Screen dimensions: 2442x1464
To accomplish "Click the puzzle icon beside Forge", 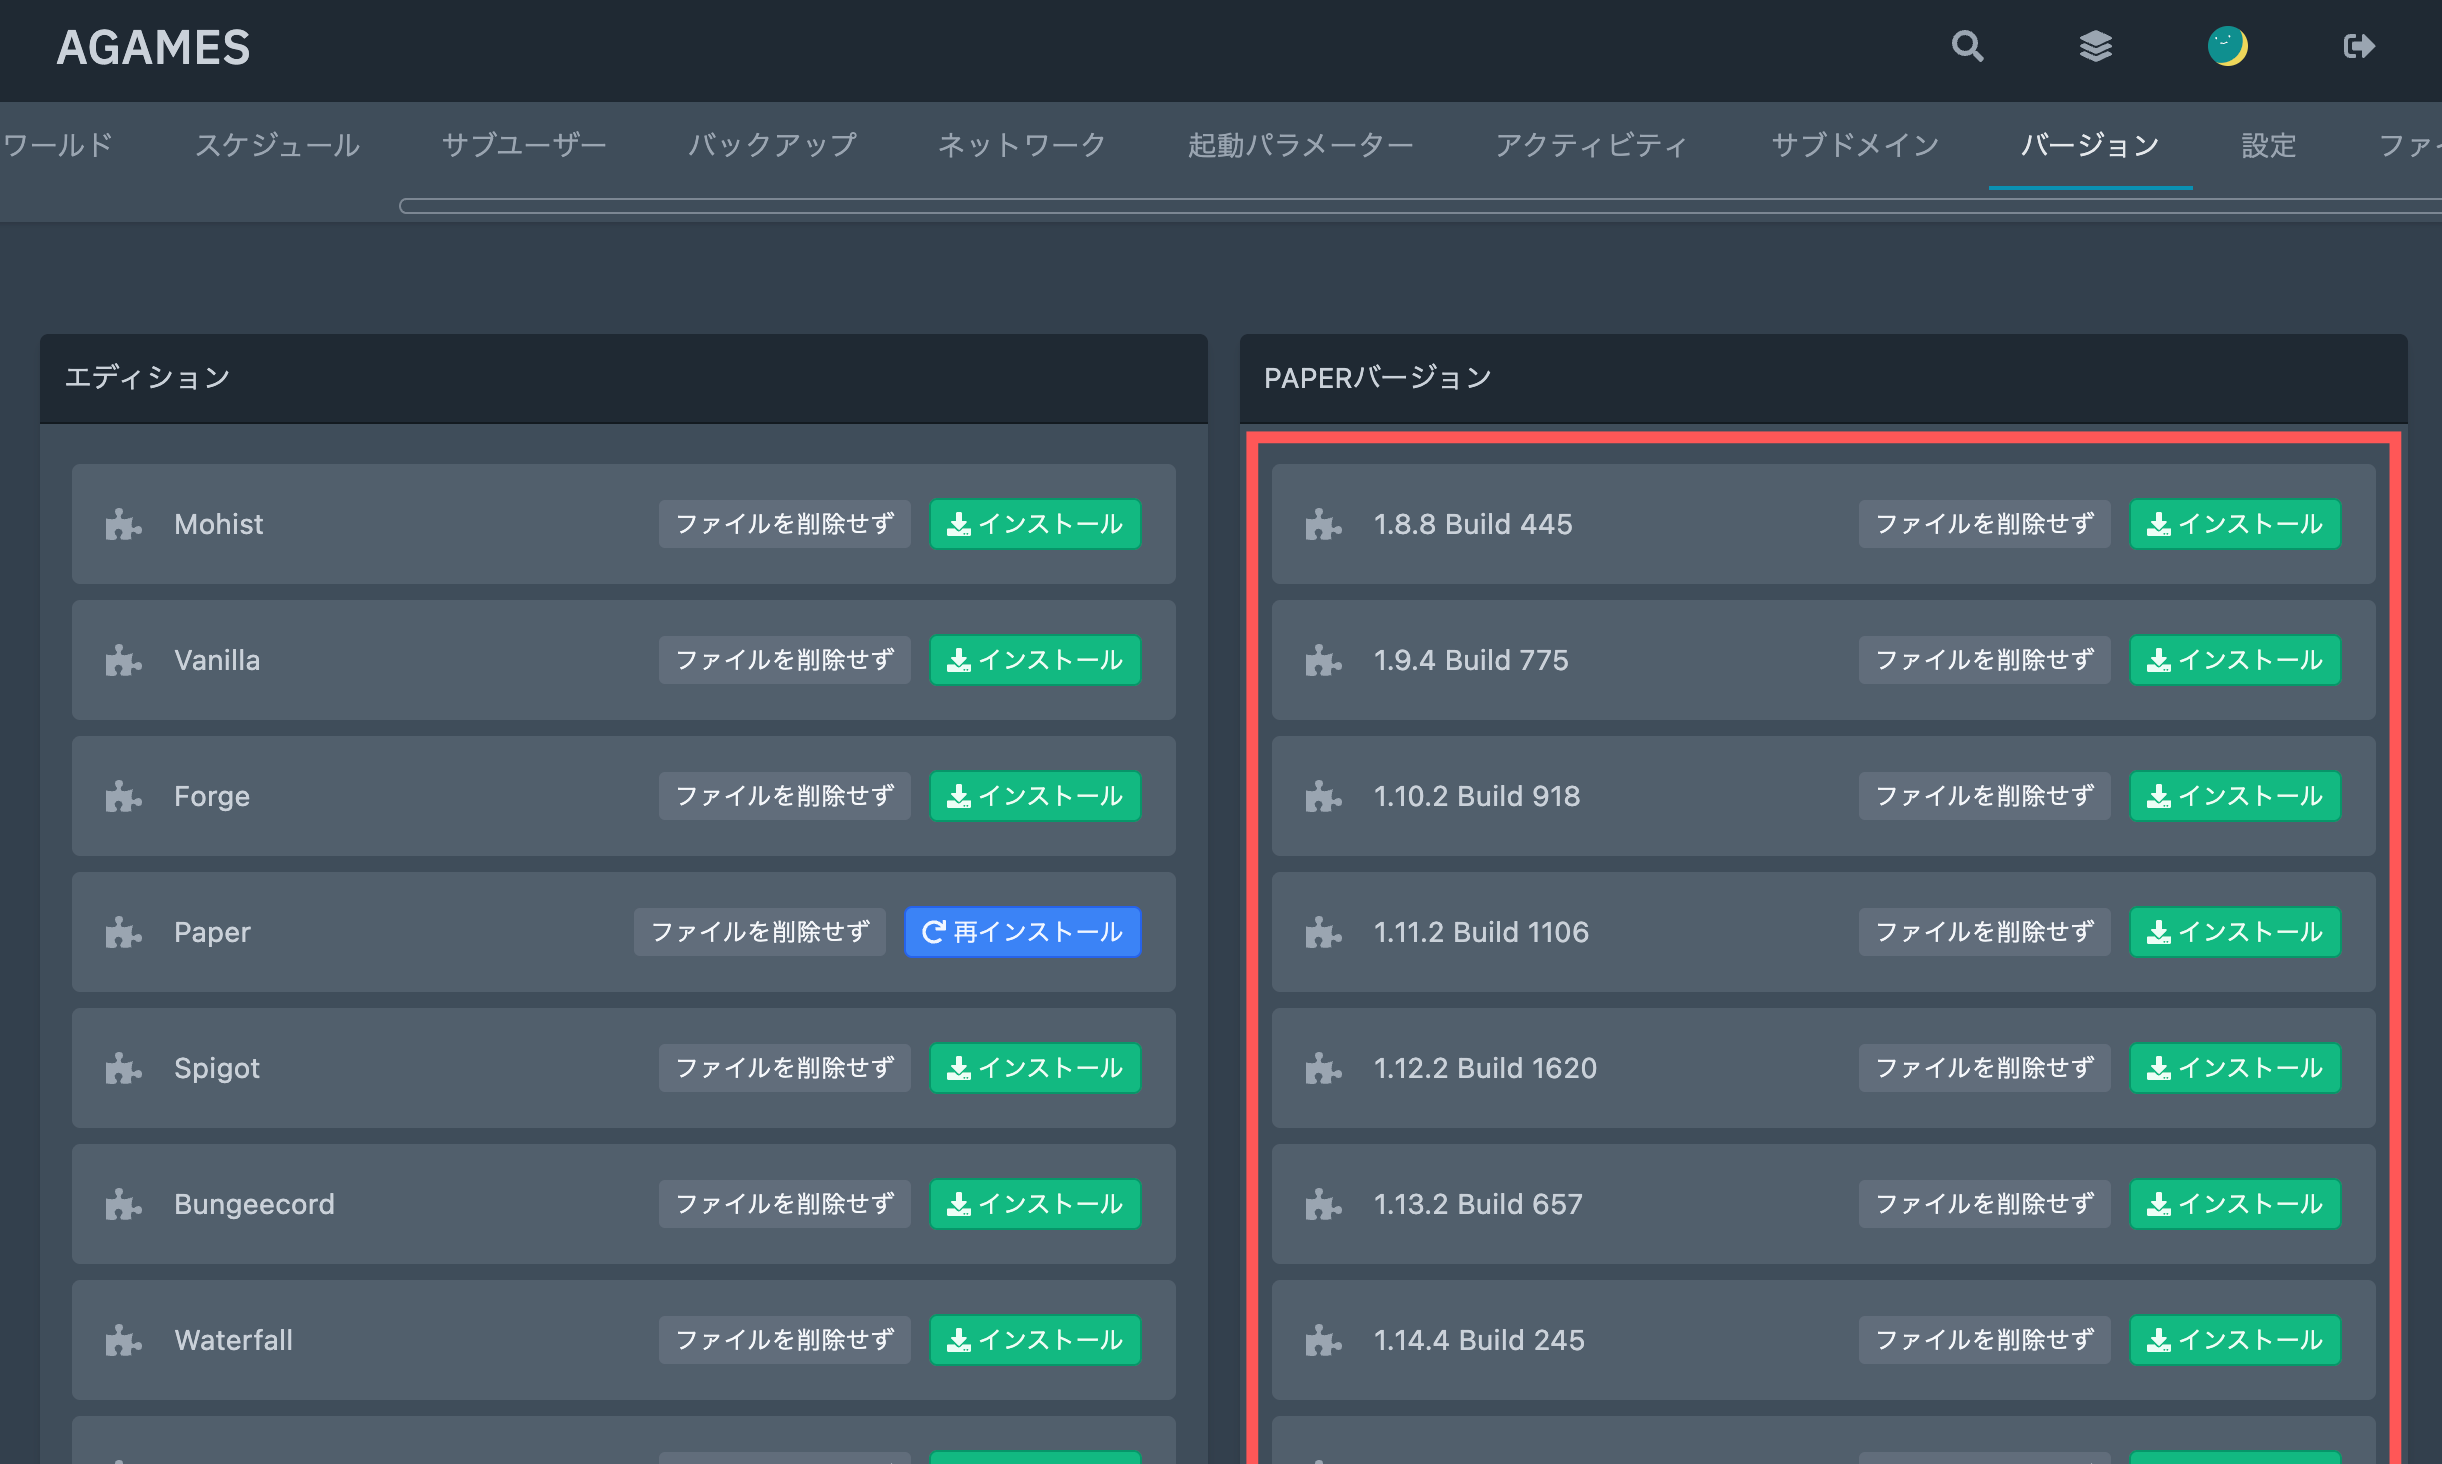I will pyautogui.click(x=123, y=796).
